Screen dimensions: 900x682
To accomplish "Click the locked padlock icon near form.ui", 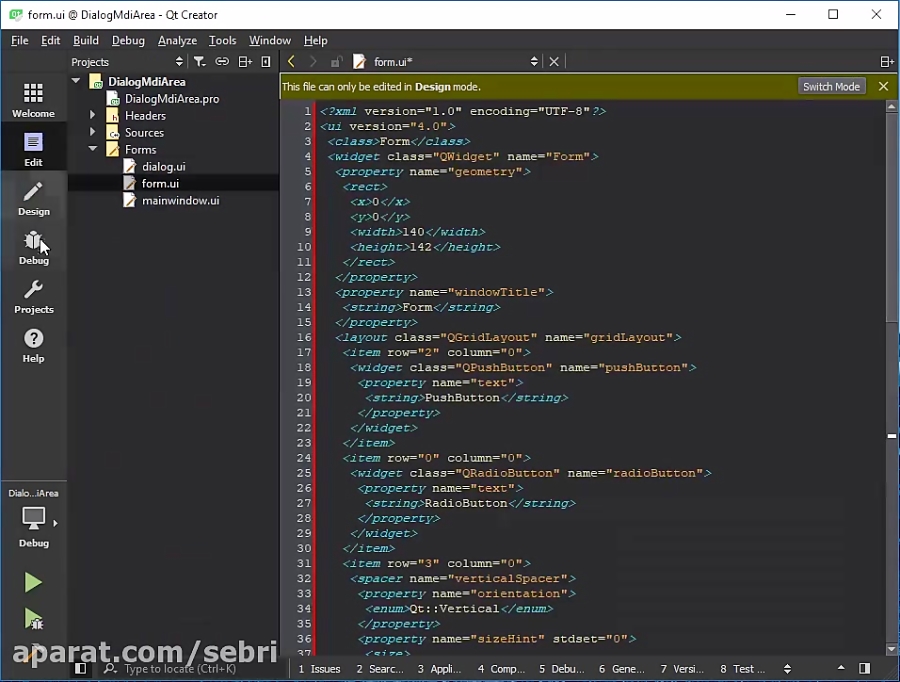I will coord(336,61).
